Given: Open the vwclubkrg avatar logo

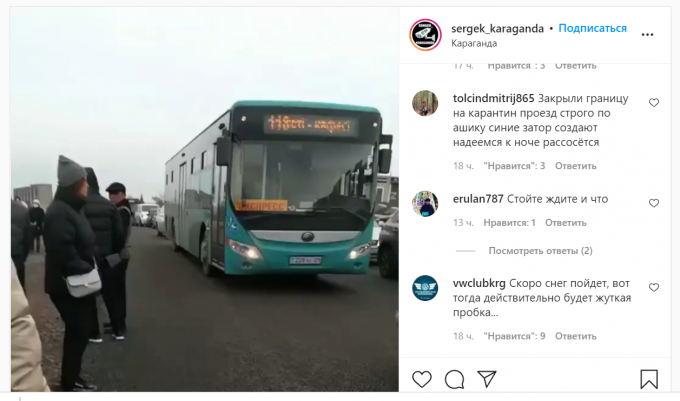Looking at the screenshot, I should click(x=425, y=288).
